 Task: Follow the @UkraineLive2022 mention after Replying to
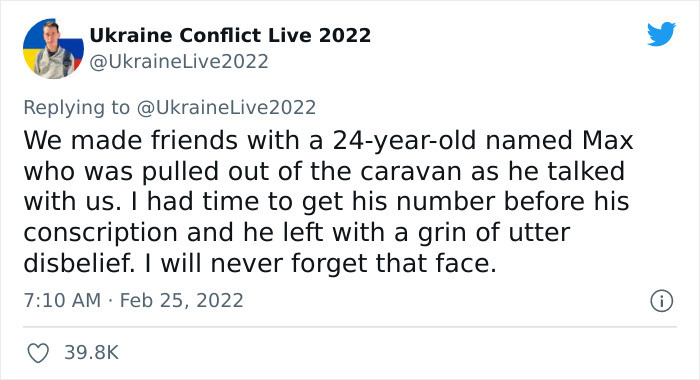(x=226, y=108)
